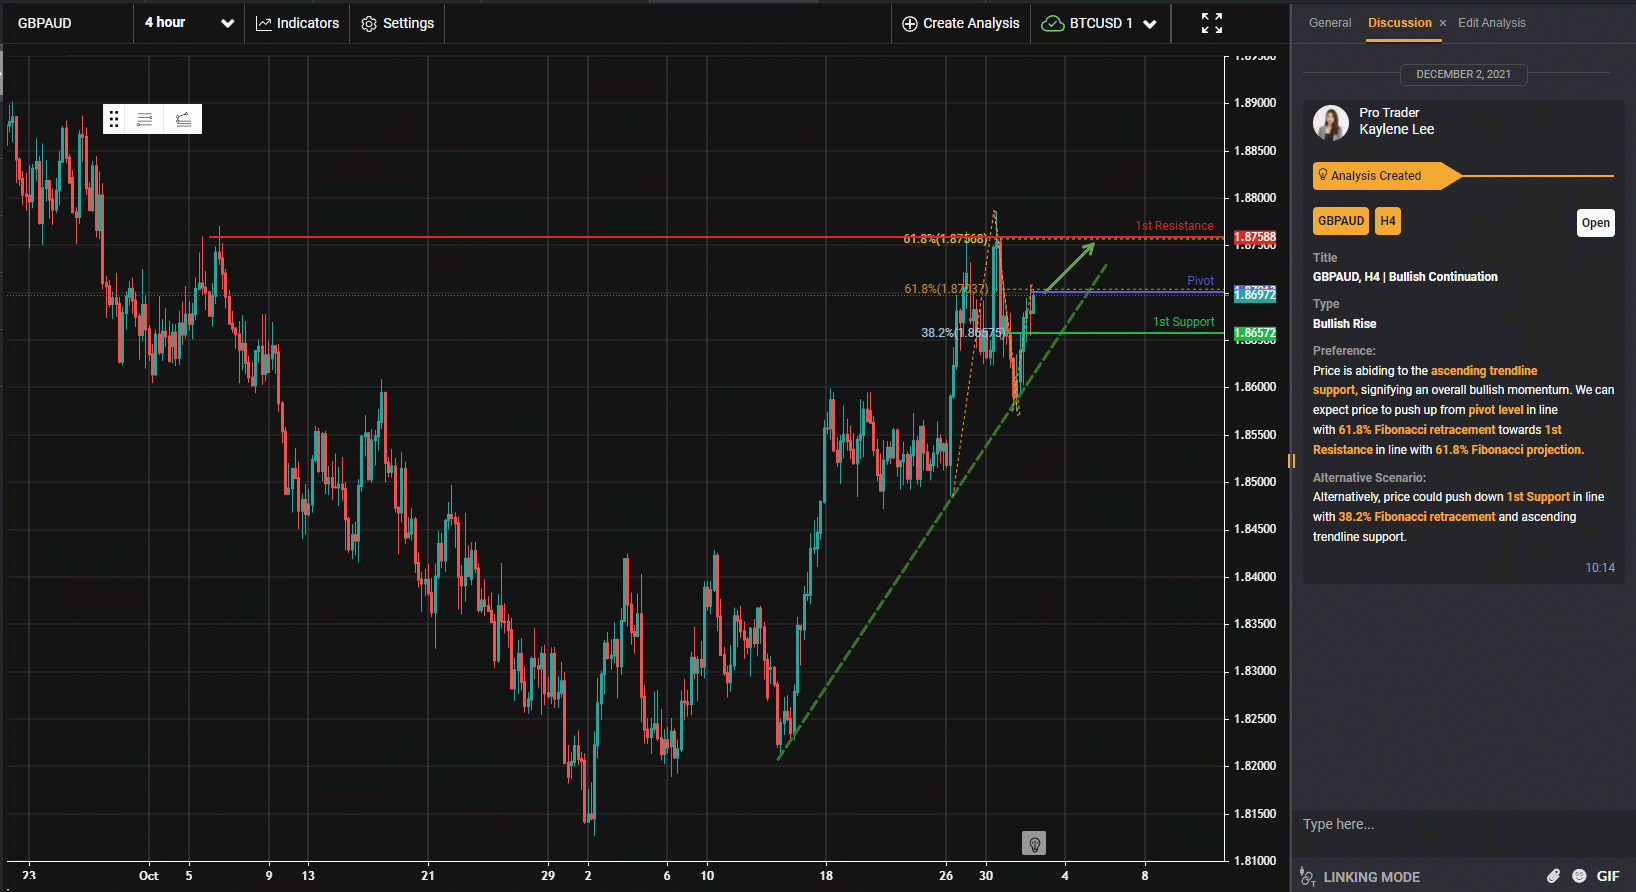Click the '1st Support' link in Alternative Scenario
Image resolution: width=1636 pixels, height=892 pixels.
[x=1538, y=497]
